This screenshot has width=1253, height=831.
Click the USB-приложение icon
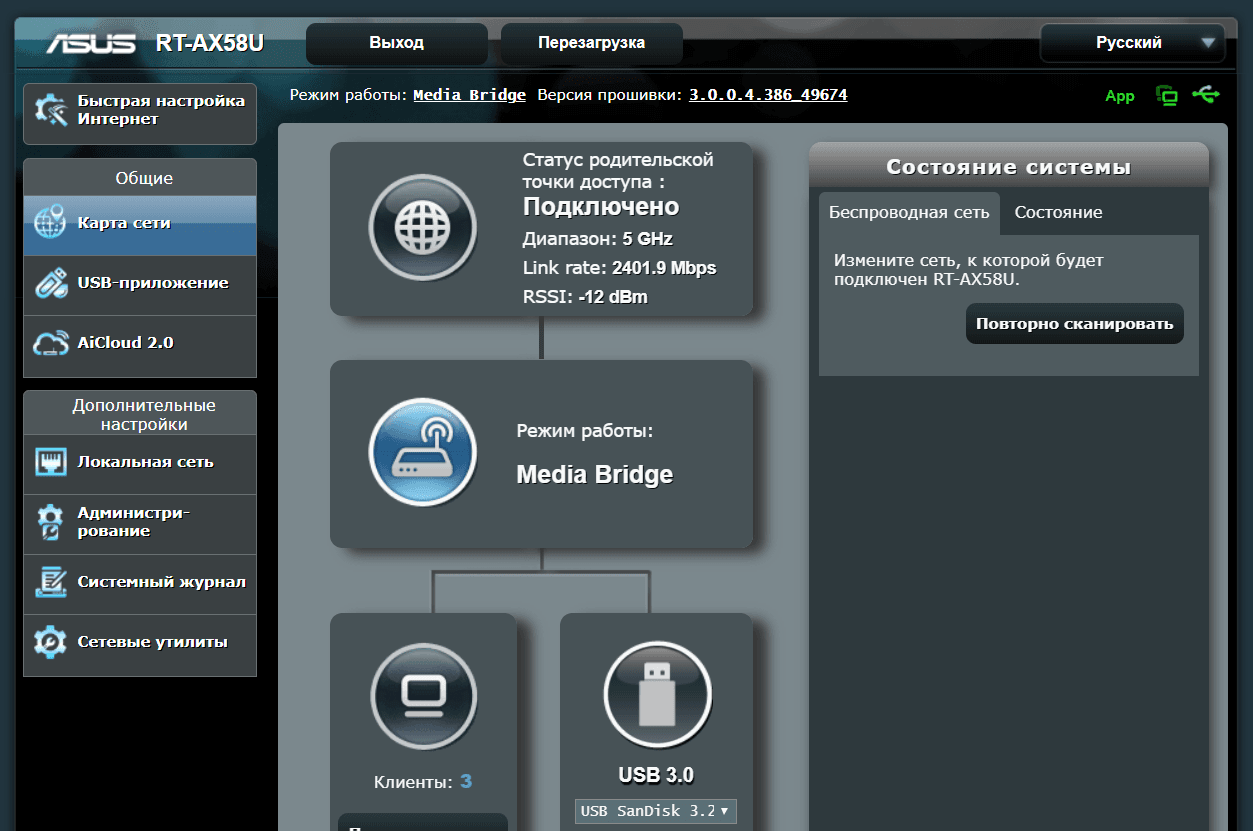pyautogui.click(x=50, y=283)
